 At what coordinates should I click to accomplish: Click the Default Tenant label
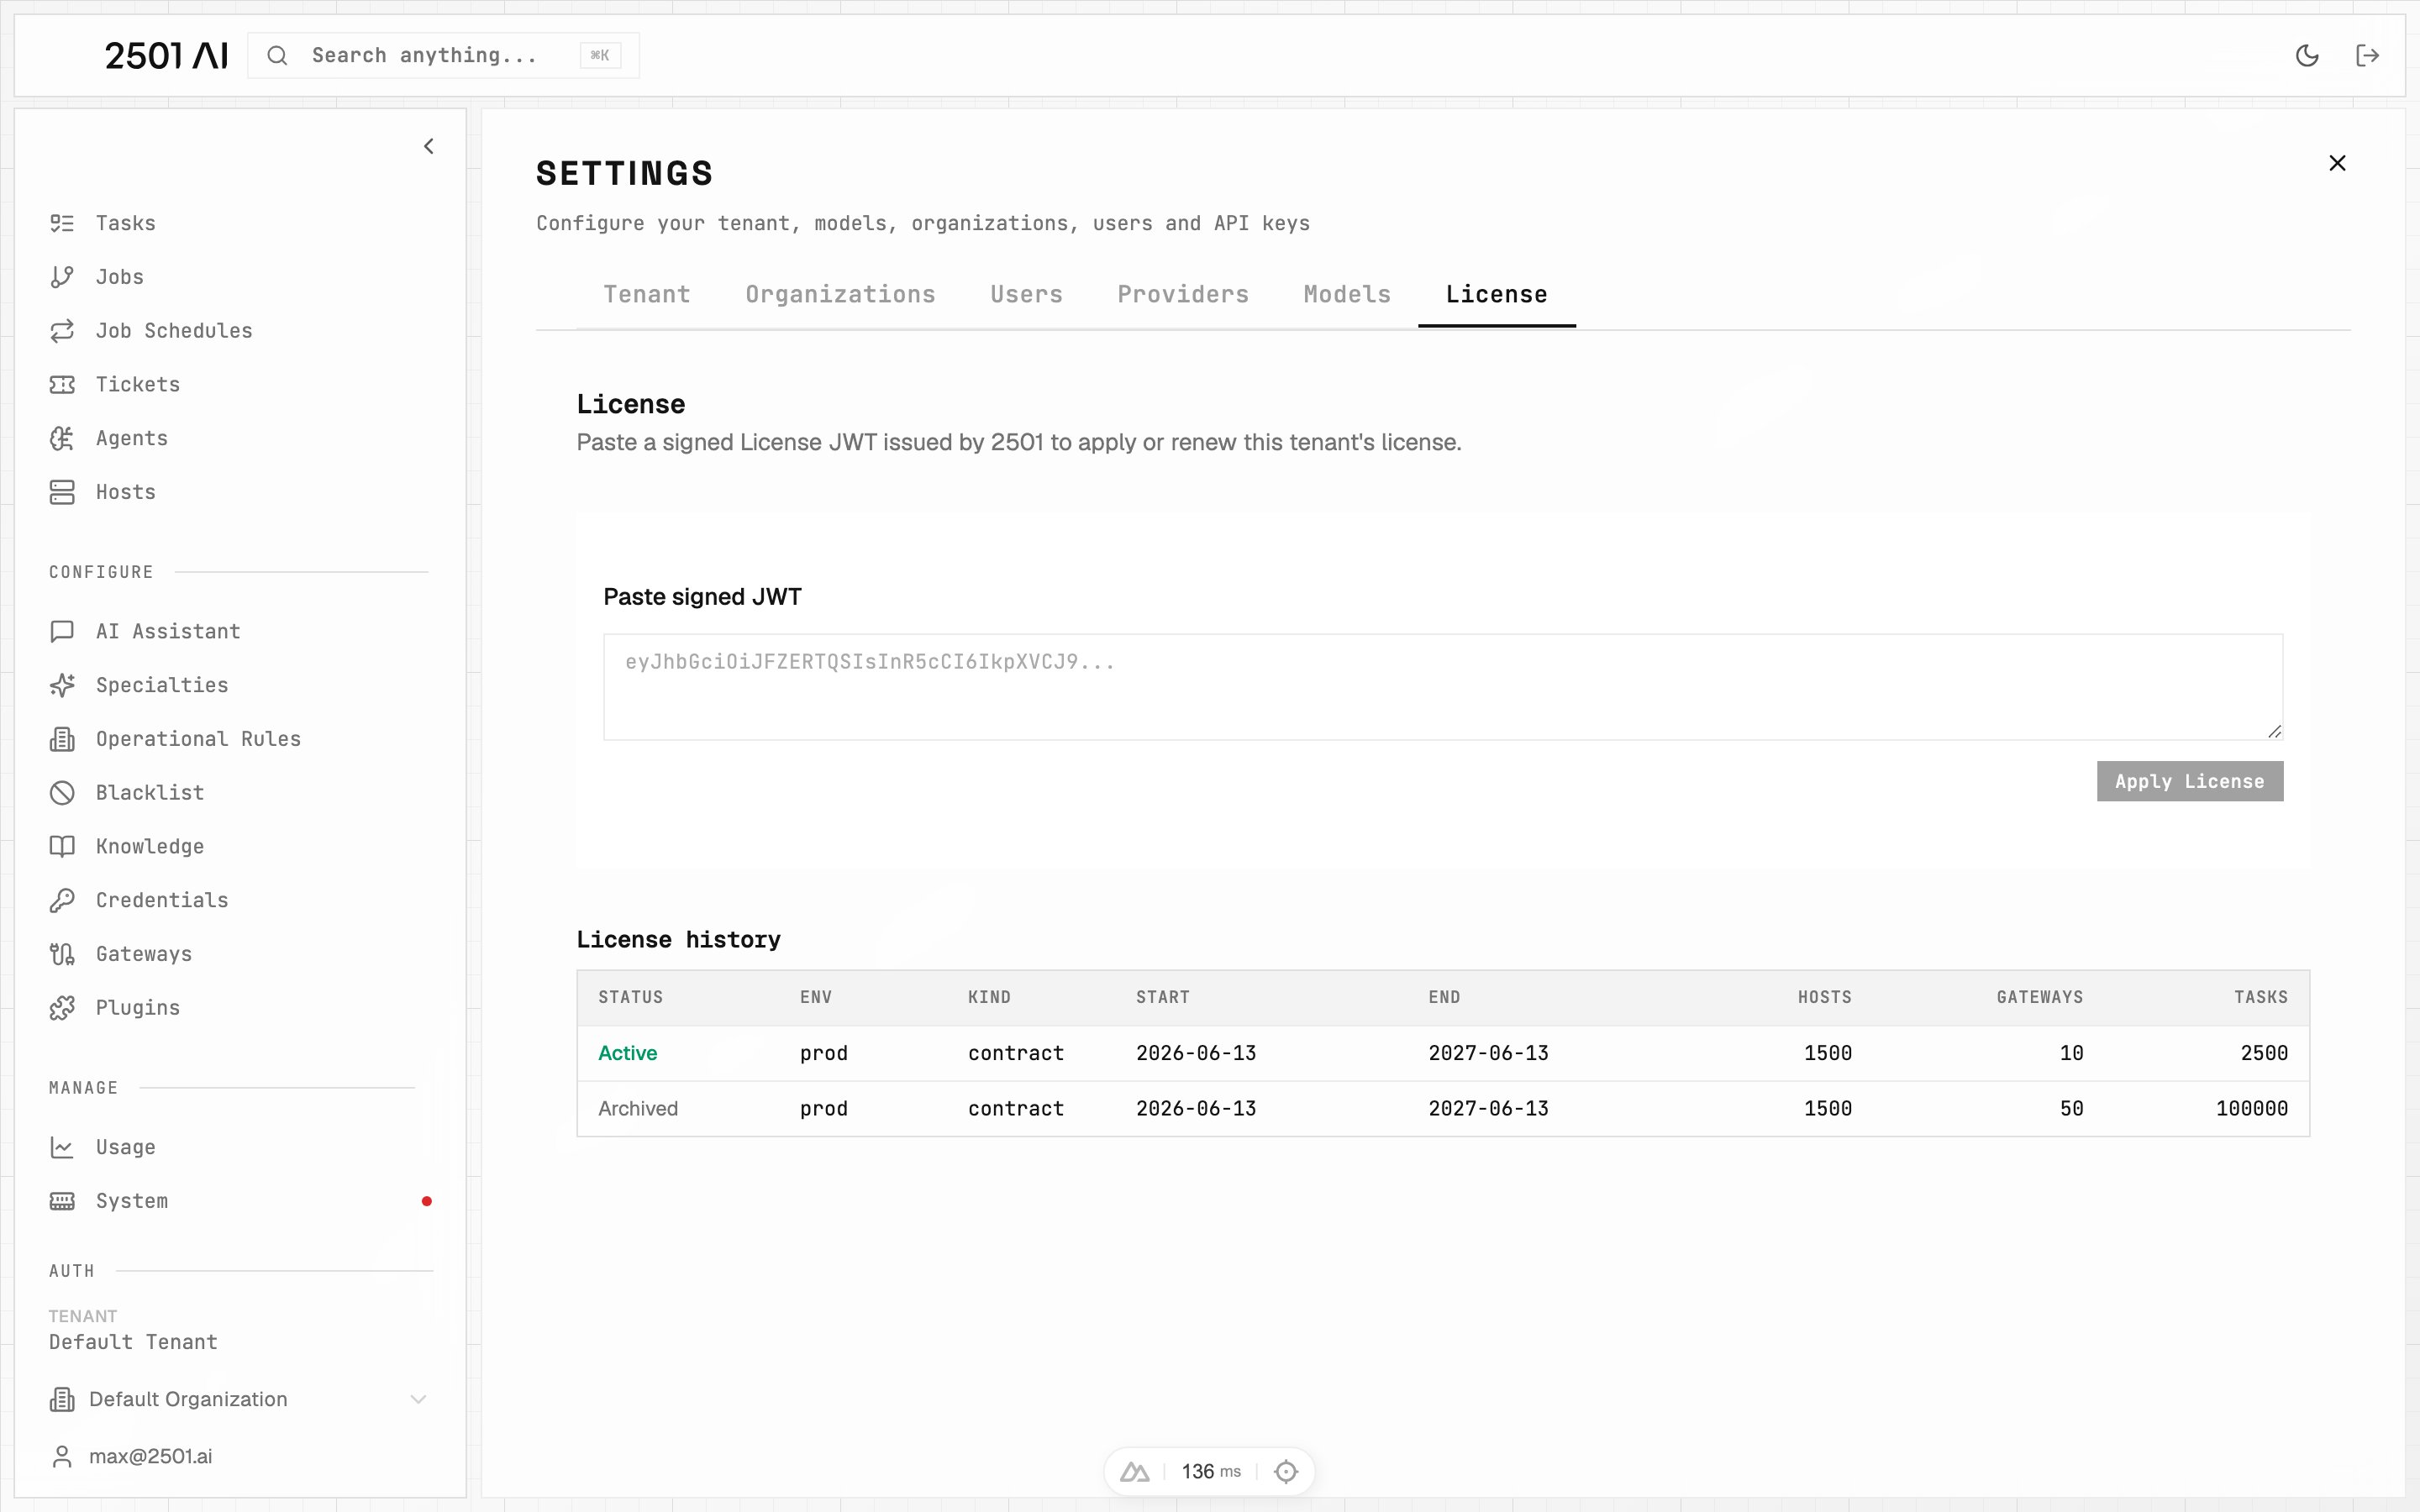(x=133, y=1342)
